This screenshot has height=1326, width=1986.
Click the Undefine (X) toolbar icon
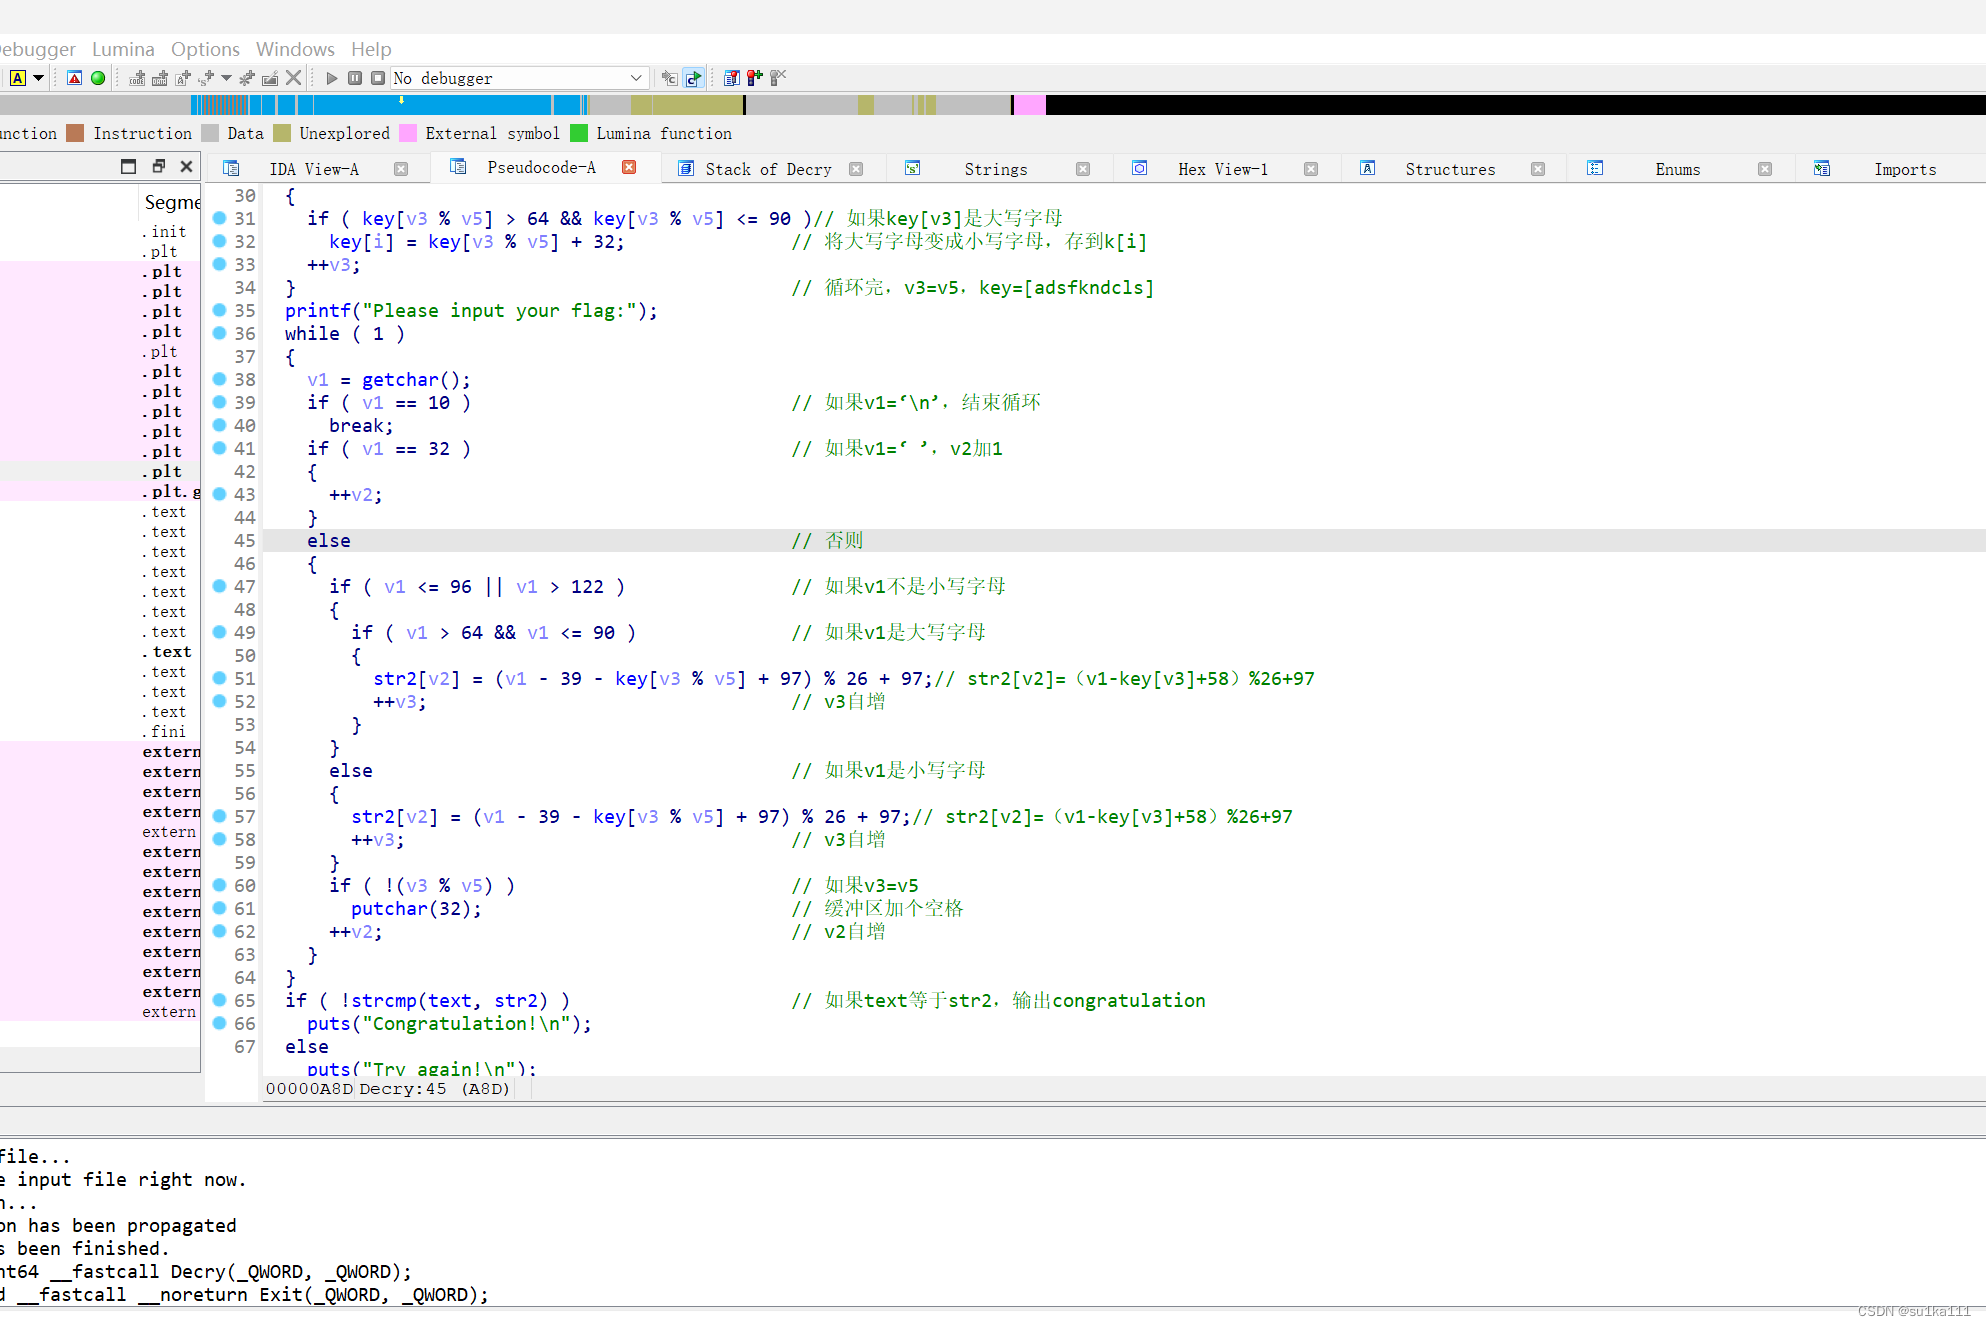point(293,78)
